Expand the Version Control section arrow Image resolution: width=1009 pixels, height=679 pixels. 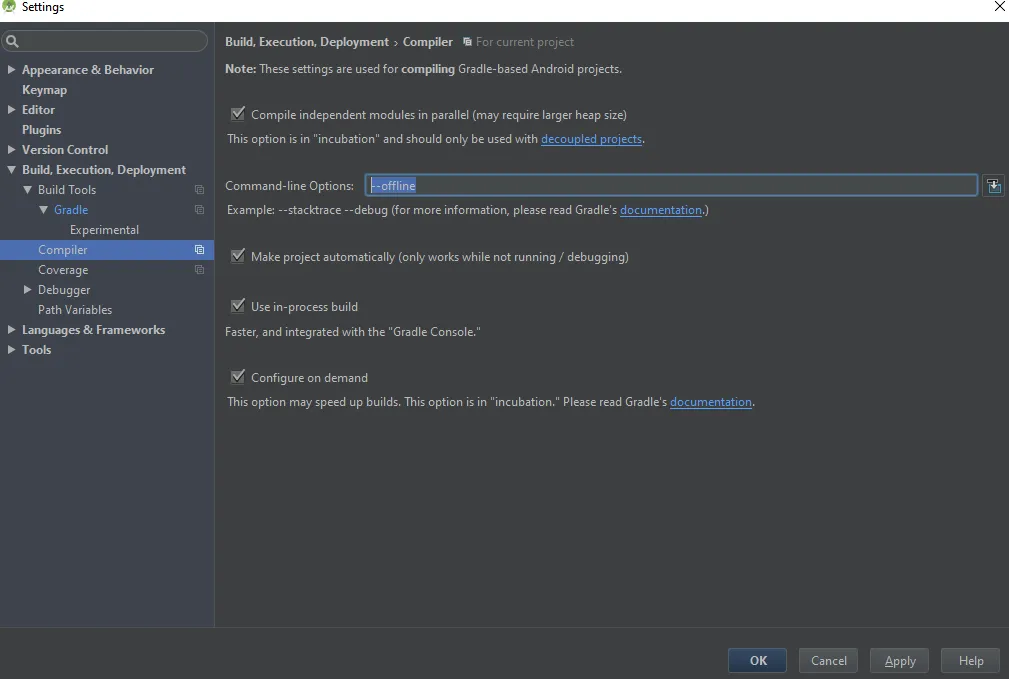(x=11, y=149)
